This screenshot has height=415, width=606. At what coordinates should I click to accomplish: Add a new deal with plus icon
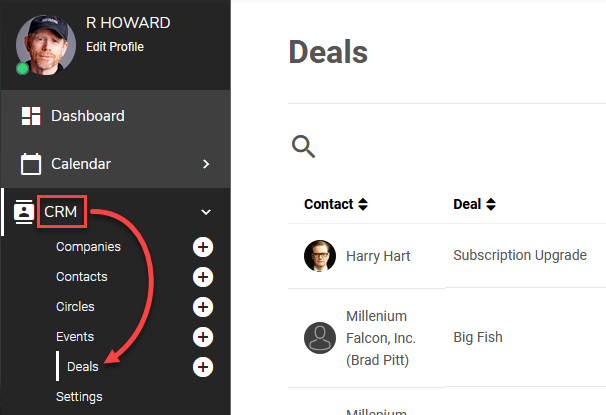[x=203, y=367]
